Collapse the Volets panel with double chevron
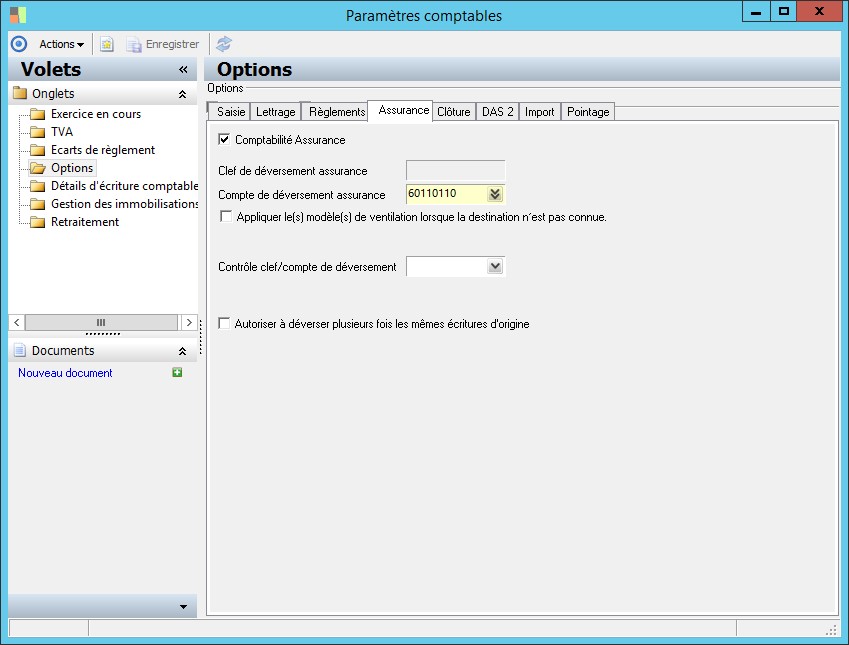849x645 pixels. coord(183,69)
